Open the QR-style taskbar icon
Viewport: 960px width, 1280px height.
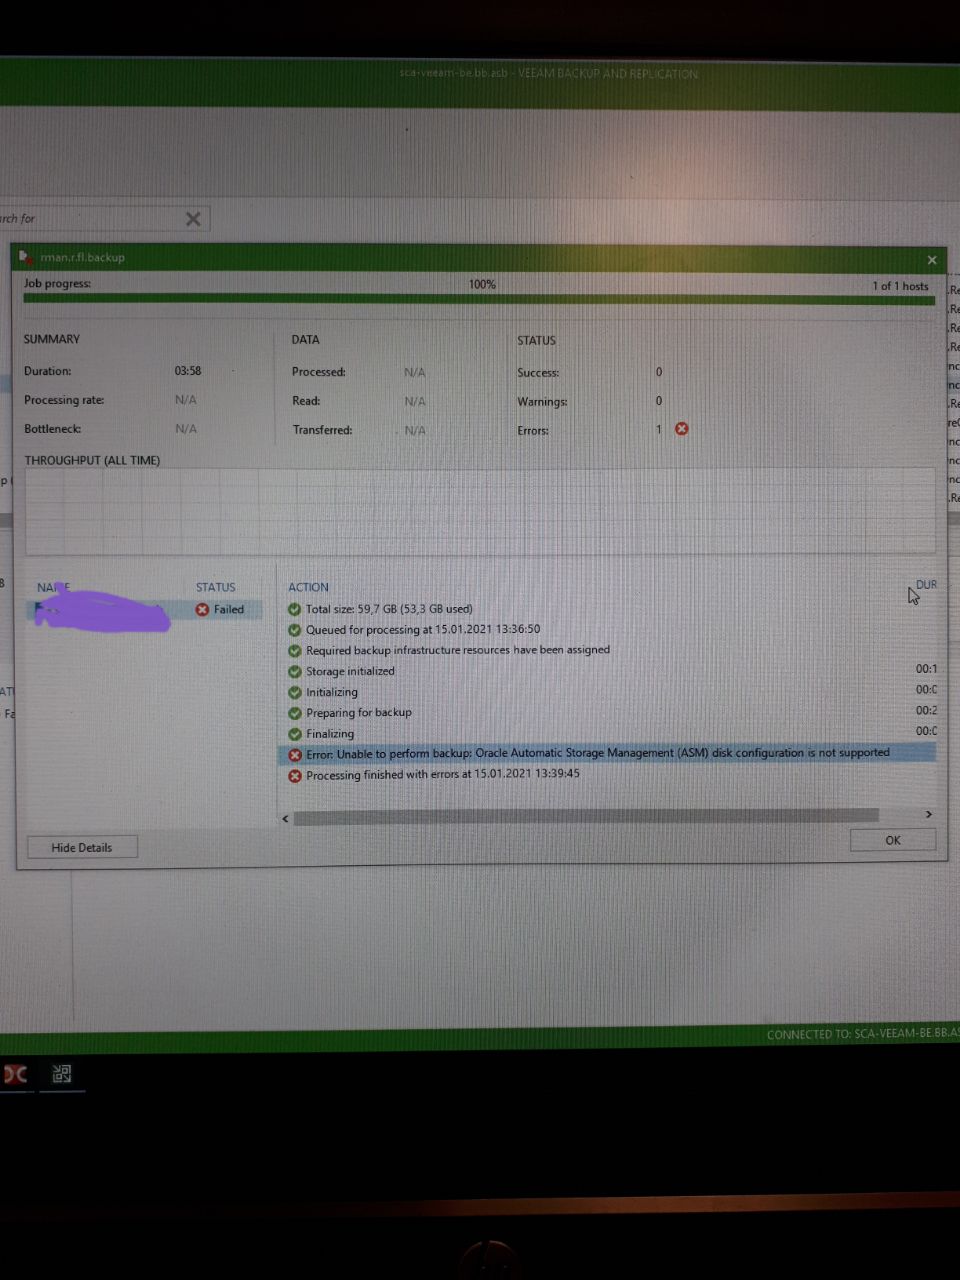61,1074
